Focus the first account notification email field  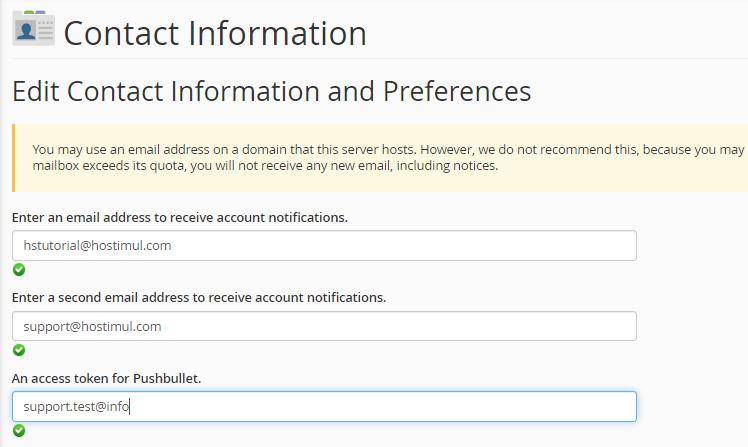pos(324,246)
